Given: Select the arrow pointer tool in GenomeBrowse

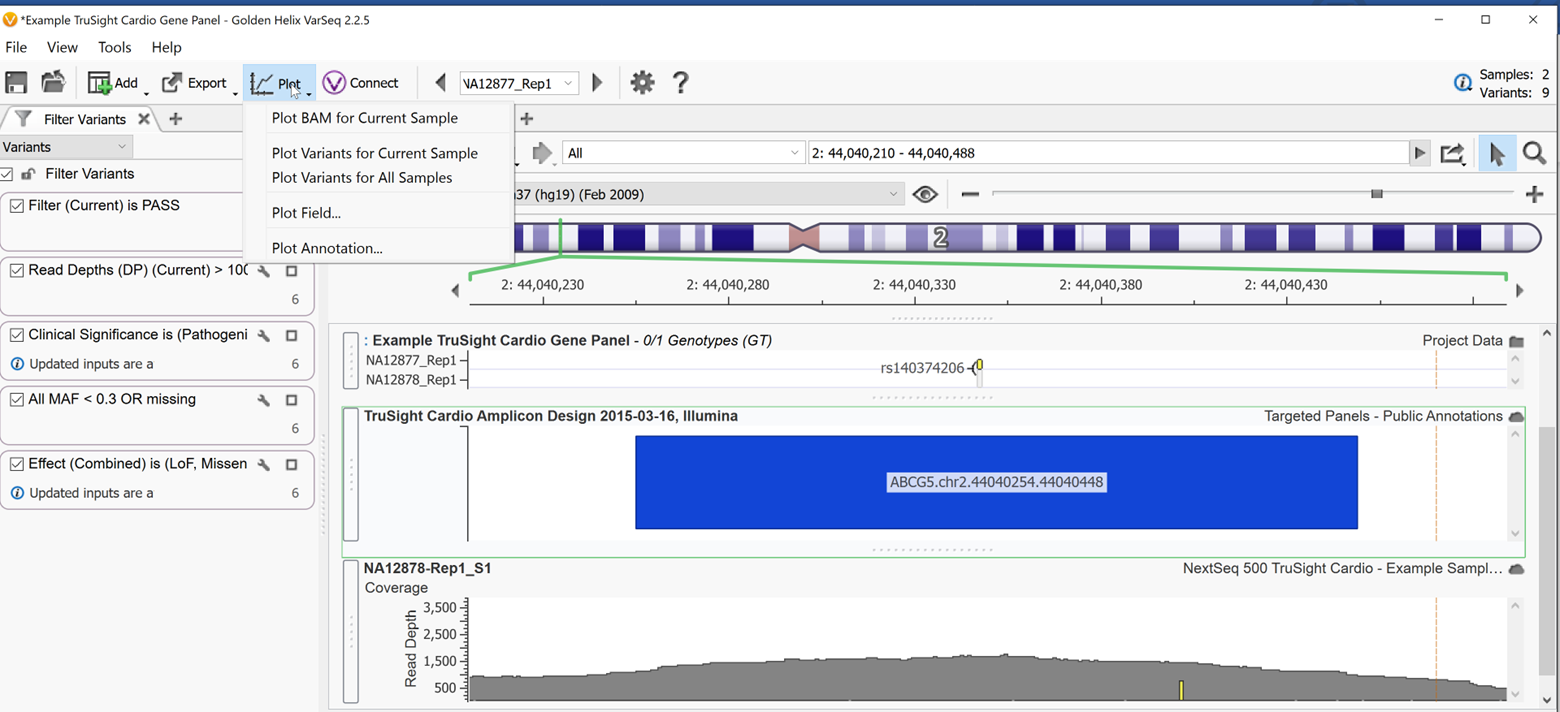Looking at the screenshot, I should click(x=1496, y=152).
